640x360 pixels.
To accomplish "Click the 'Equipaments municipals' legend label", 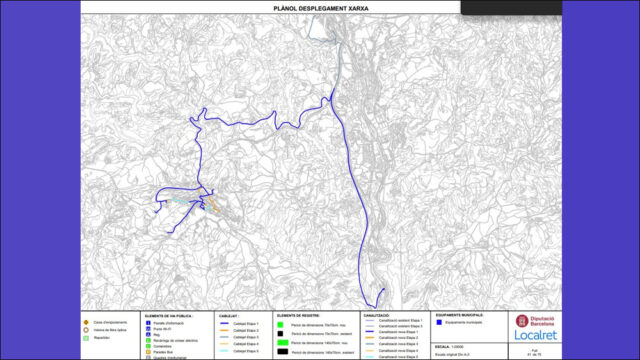I will pyautogui.click(x=464, y=322).
